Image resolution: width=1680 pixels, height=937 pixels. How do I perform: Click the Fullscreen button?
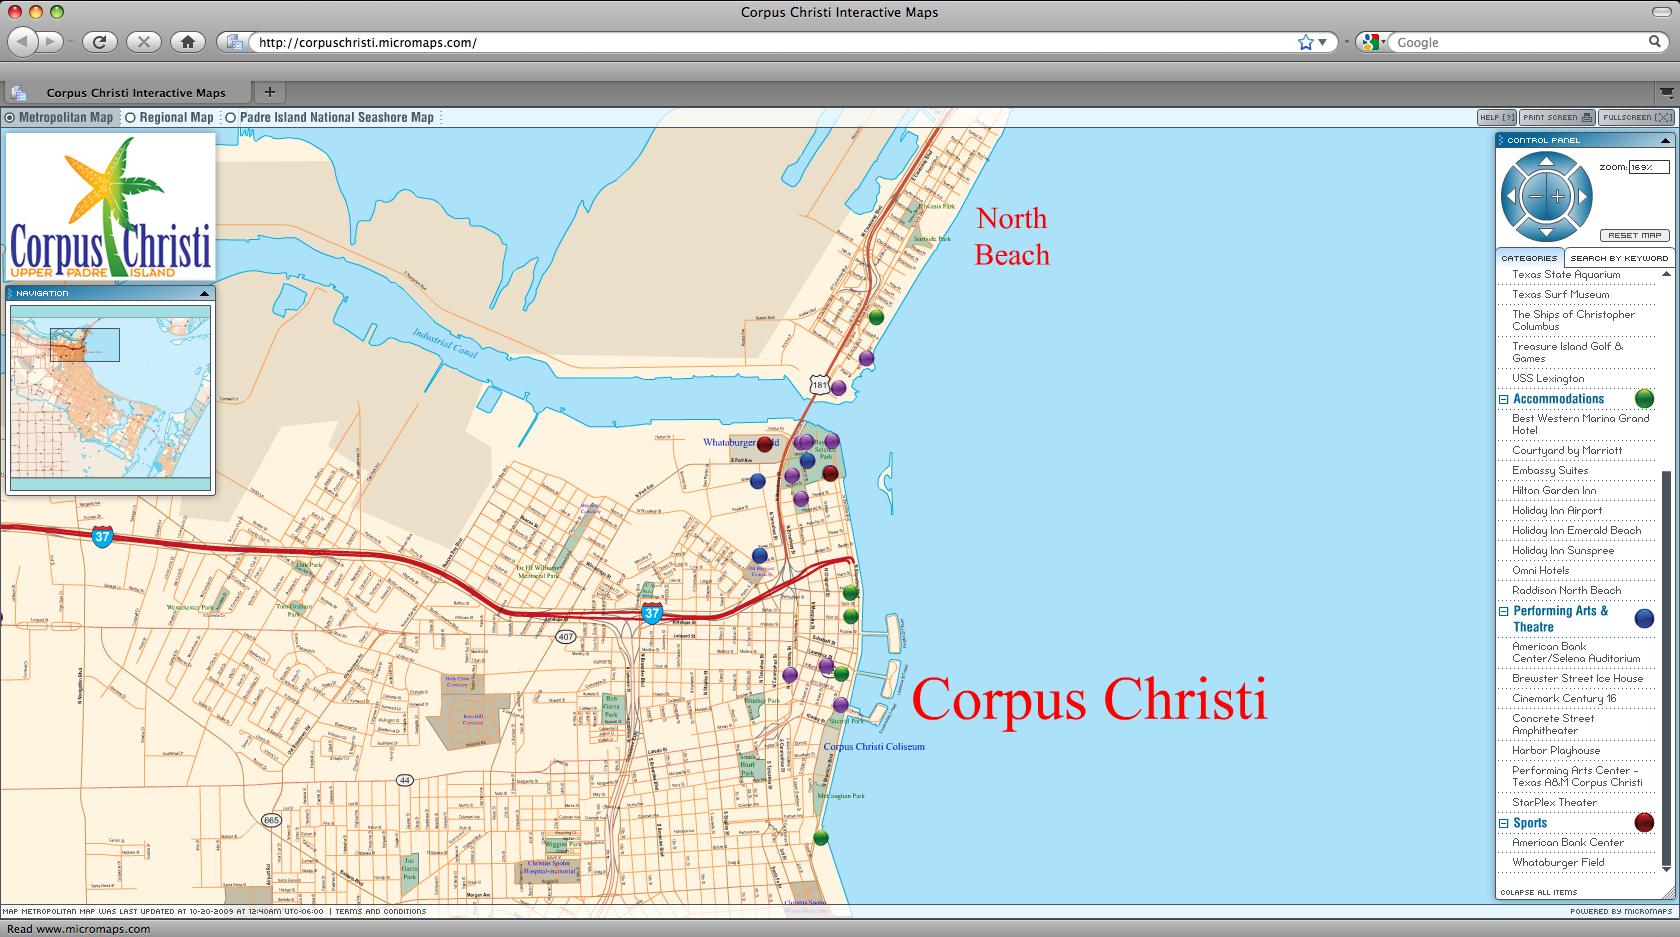tap(1636, 117)
